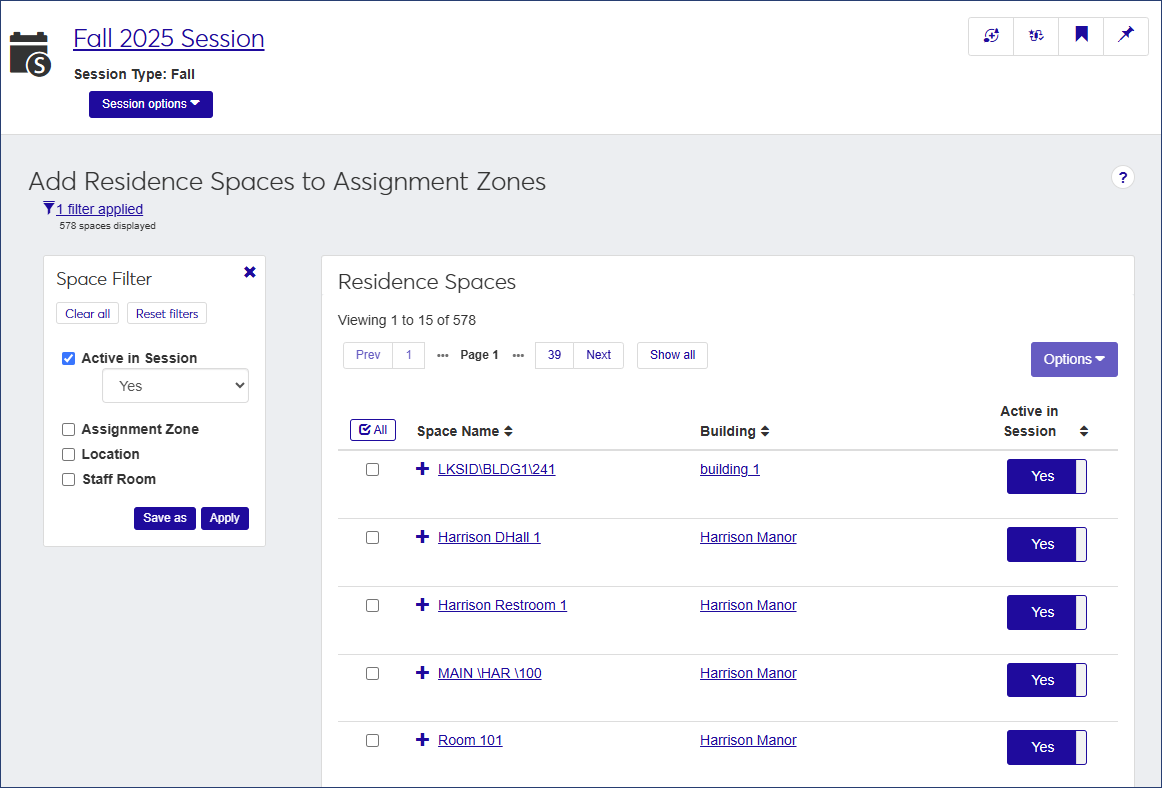Open the Session options menu

pos(150,104)
